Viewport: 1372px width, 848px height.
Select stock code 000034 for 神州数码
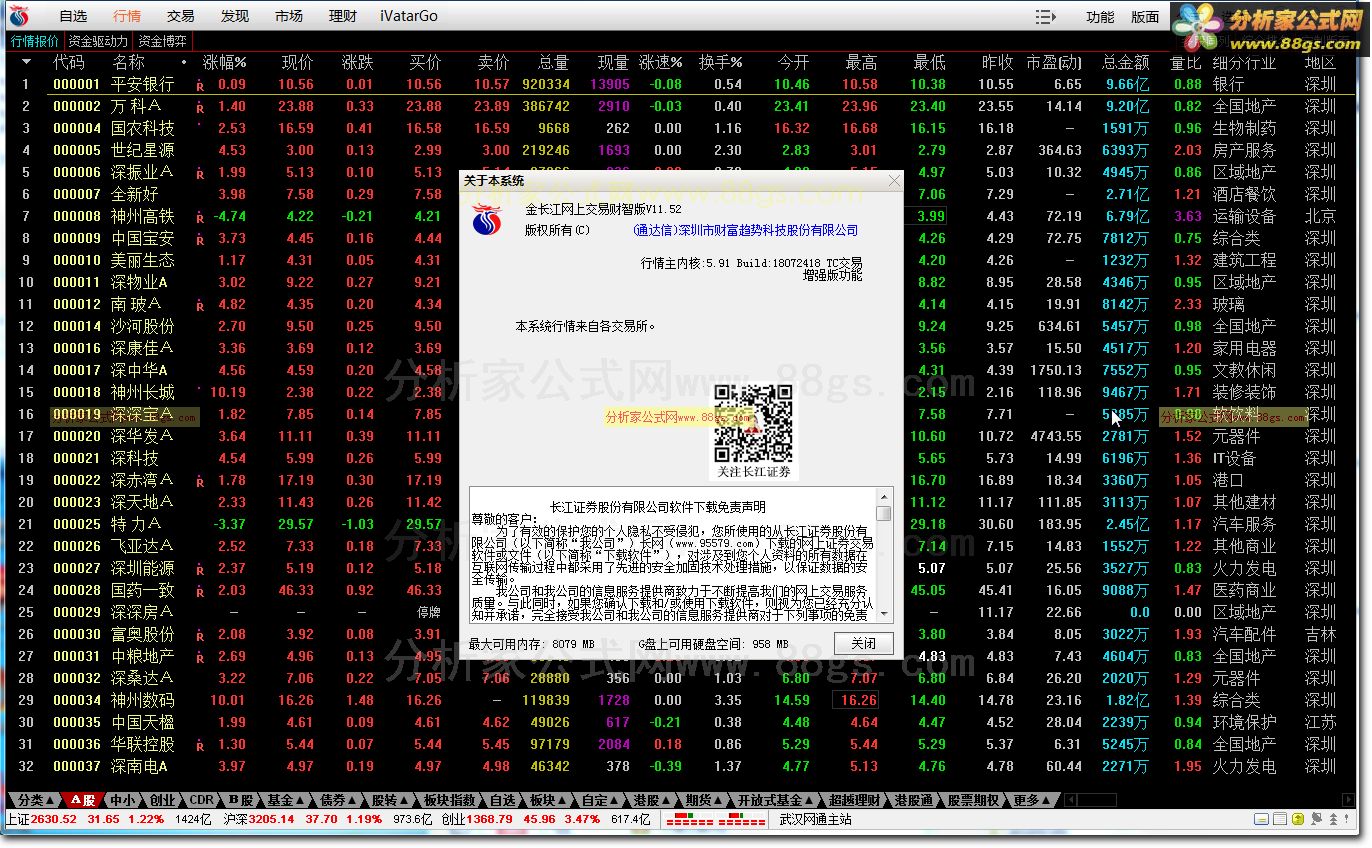tap(77, 700)
